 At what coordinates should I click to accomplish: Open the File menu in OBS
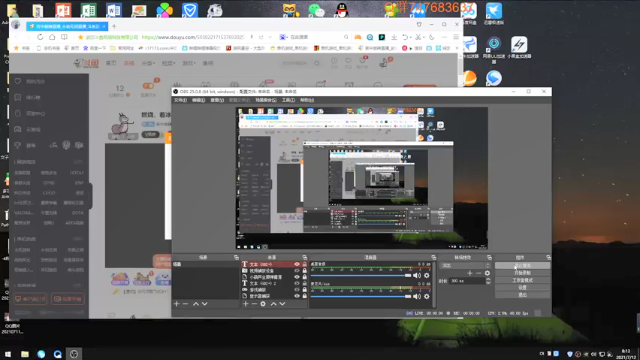[x=180, y=100]
